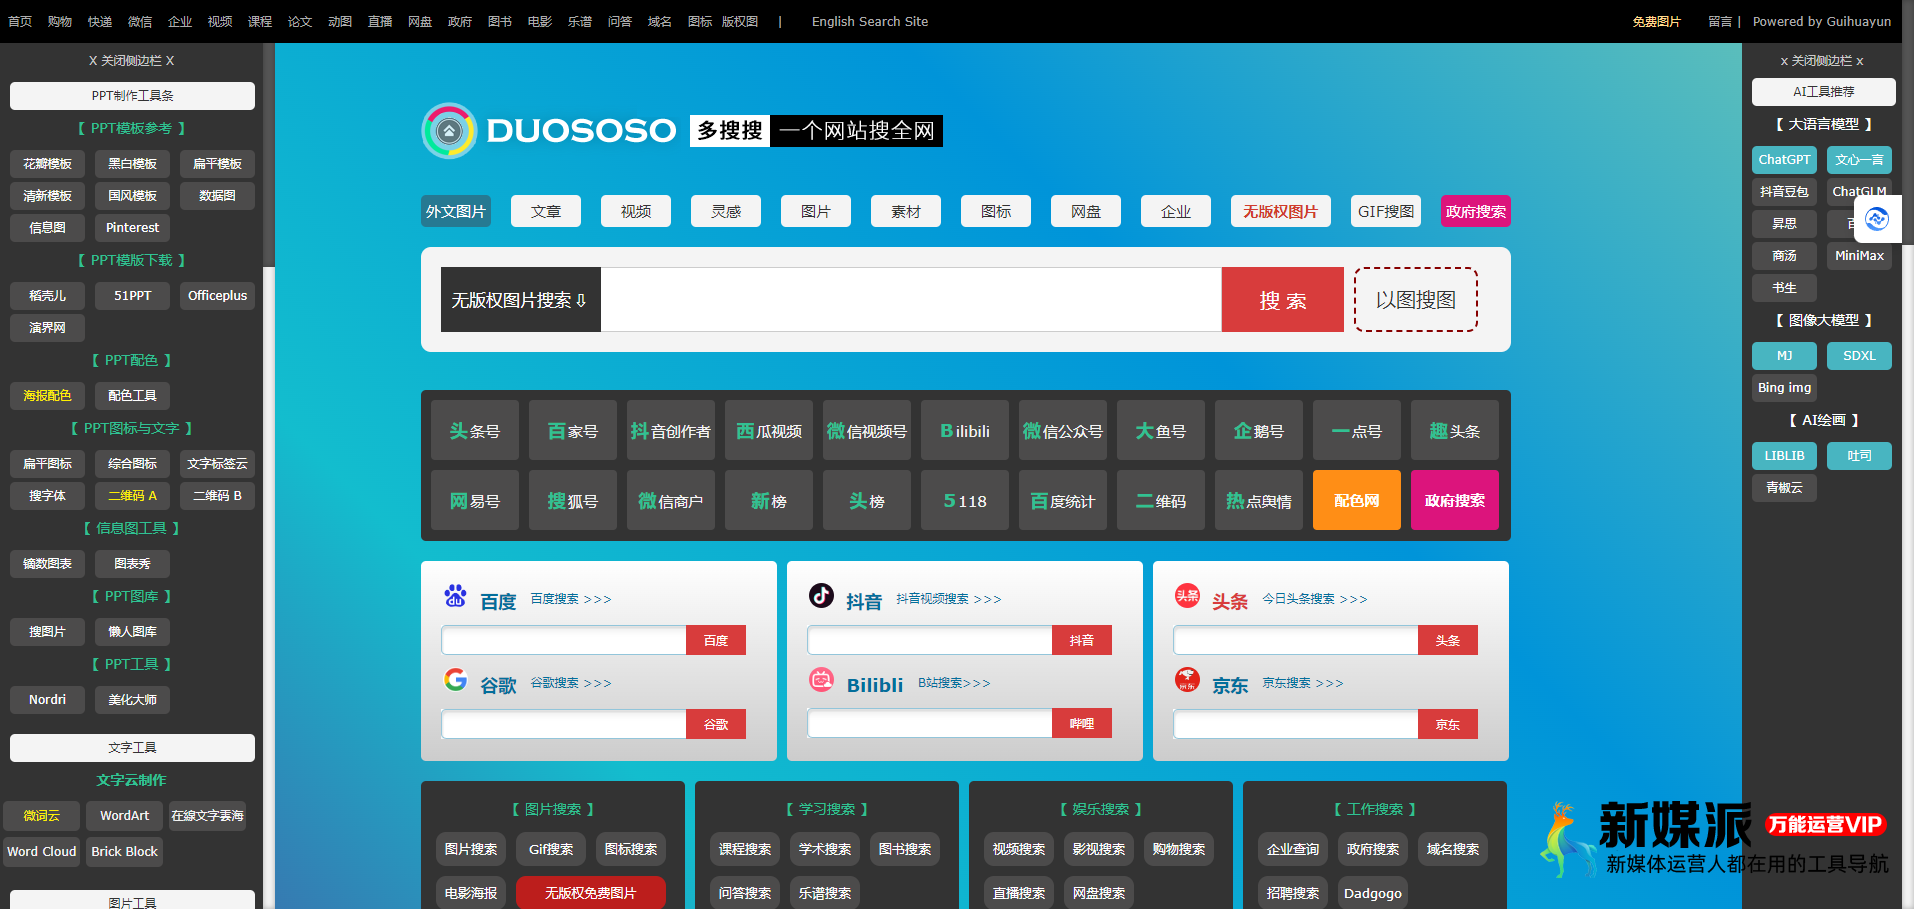
Task: Click 免费图片 in the top bar
Action: point(1656,21)
